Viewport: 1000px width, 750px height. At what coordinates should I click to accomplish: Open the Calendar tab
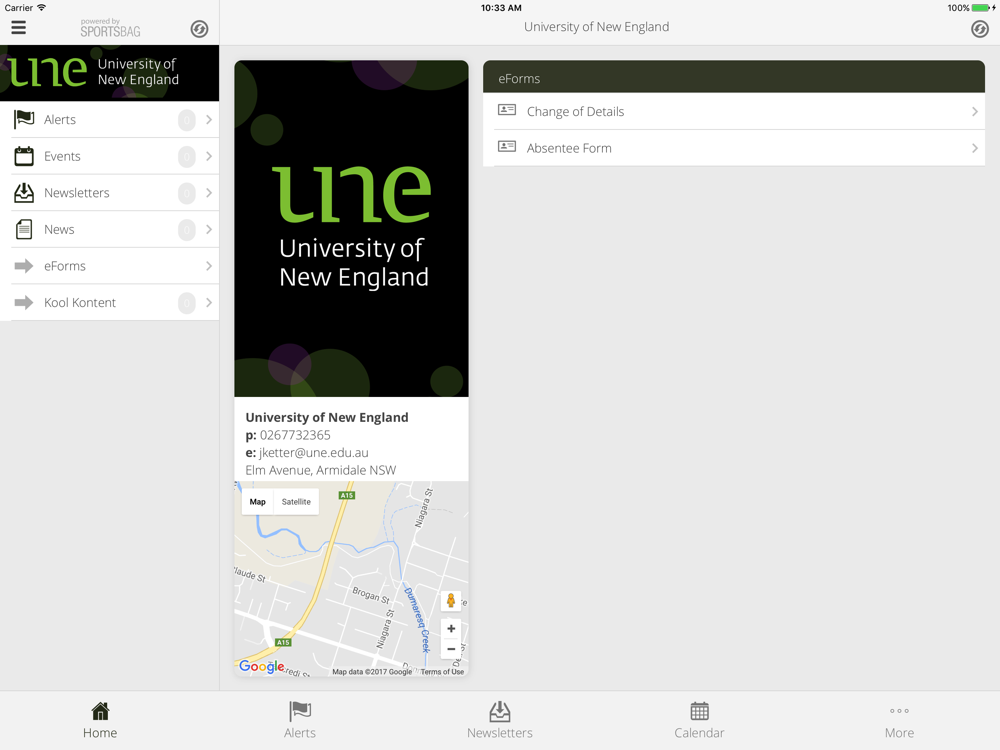[700, 721]
